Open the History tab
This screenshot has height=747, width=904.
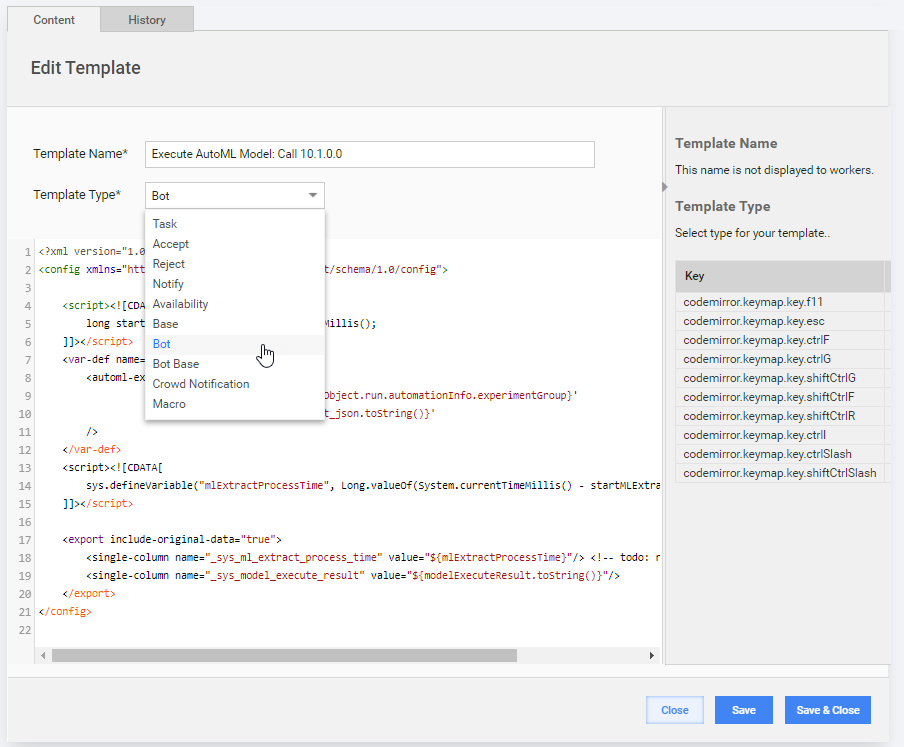tap(147, 20)
